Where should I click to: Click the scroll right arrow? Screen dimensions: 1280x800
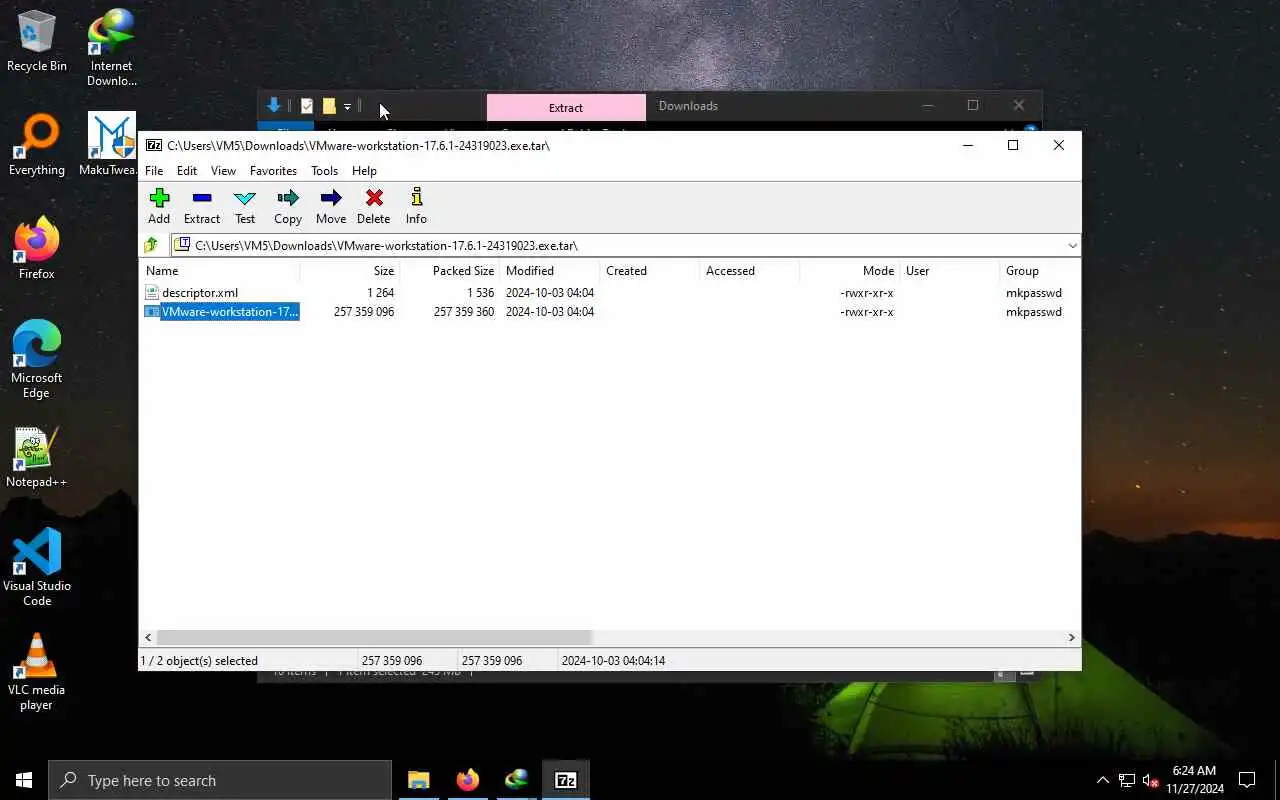point(1071,637)
